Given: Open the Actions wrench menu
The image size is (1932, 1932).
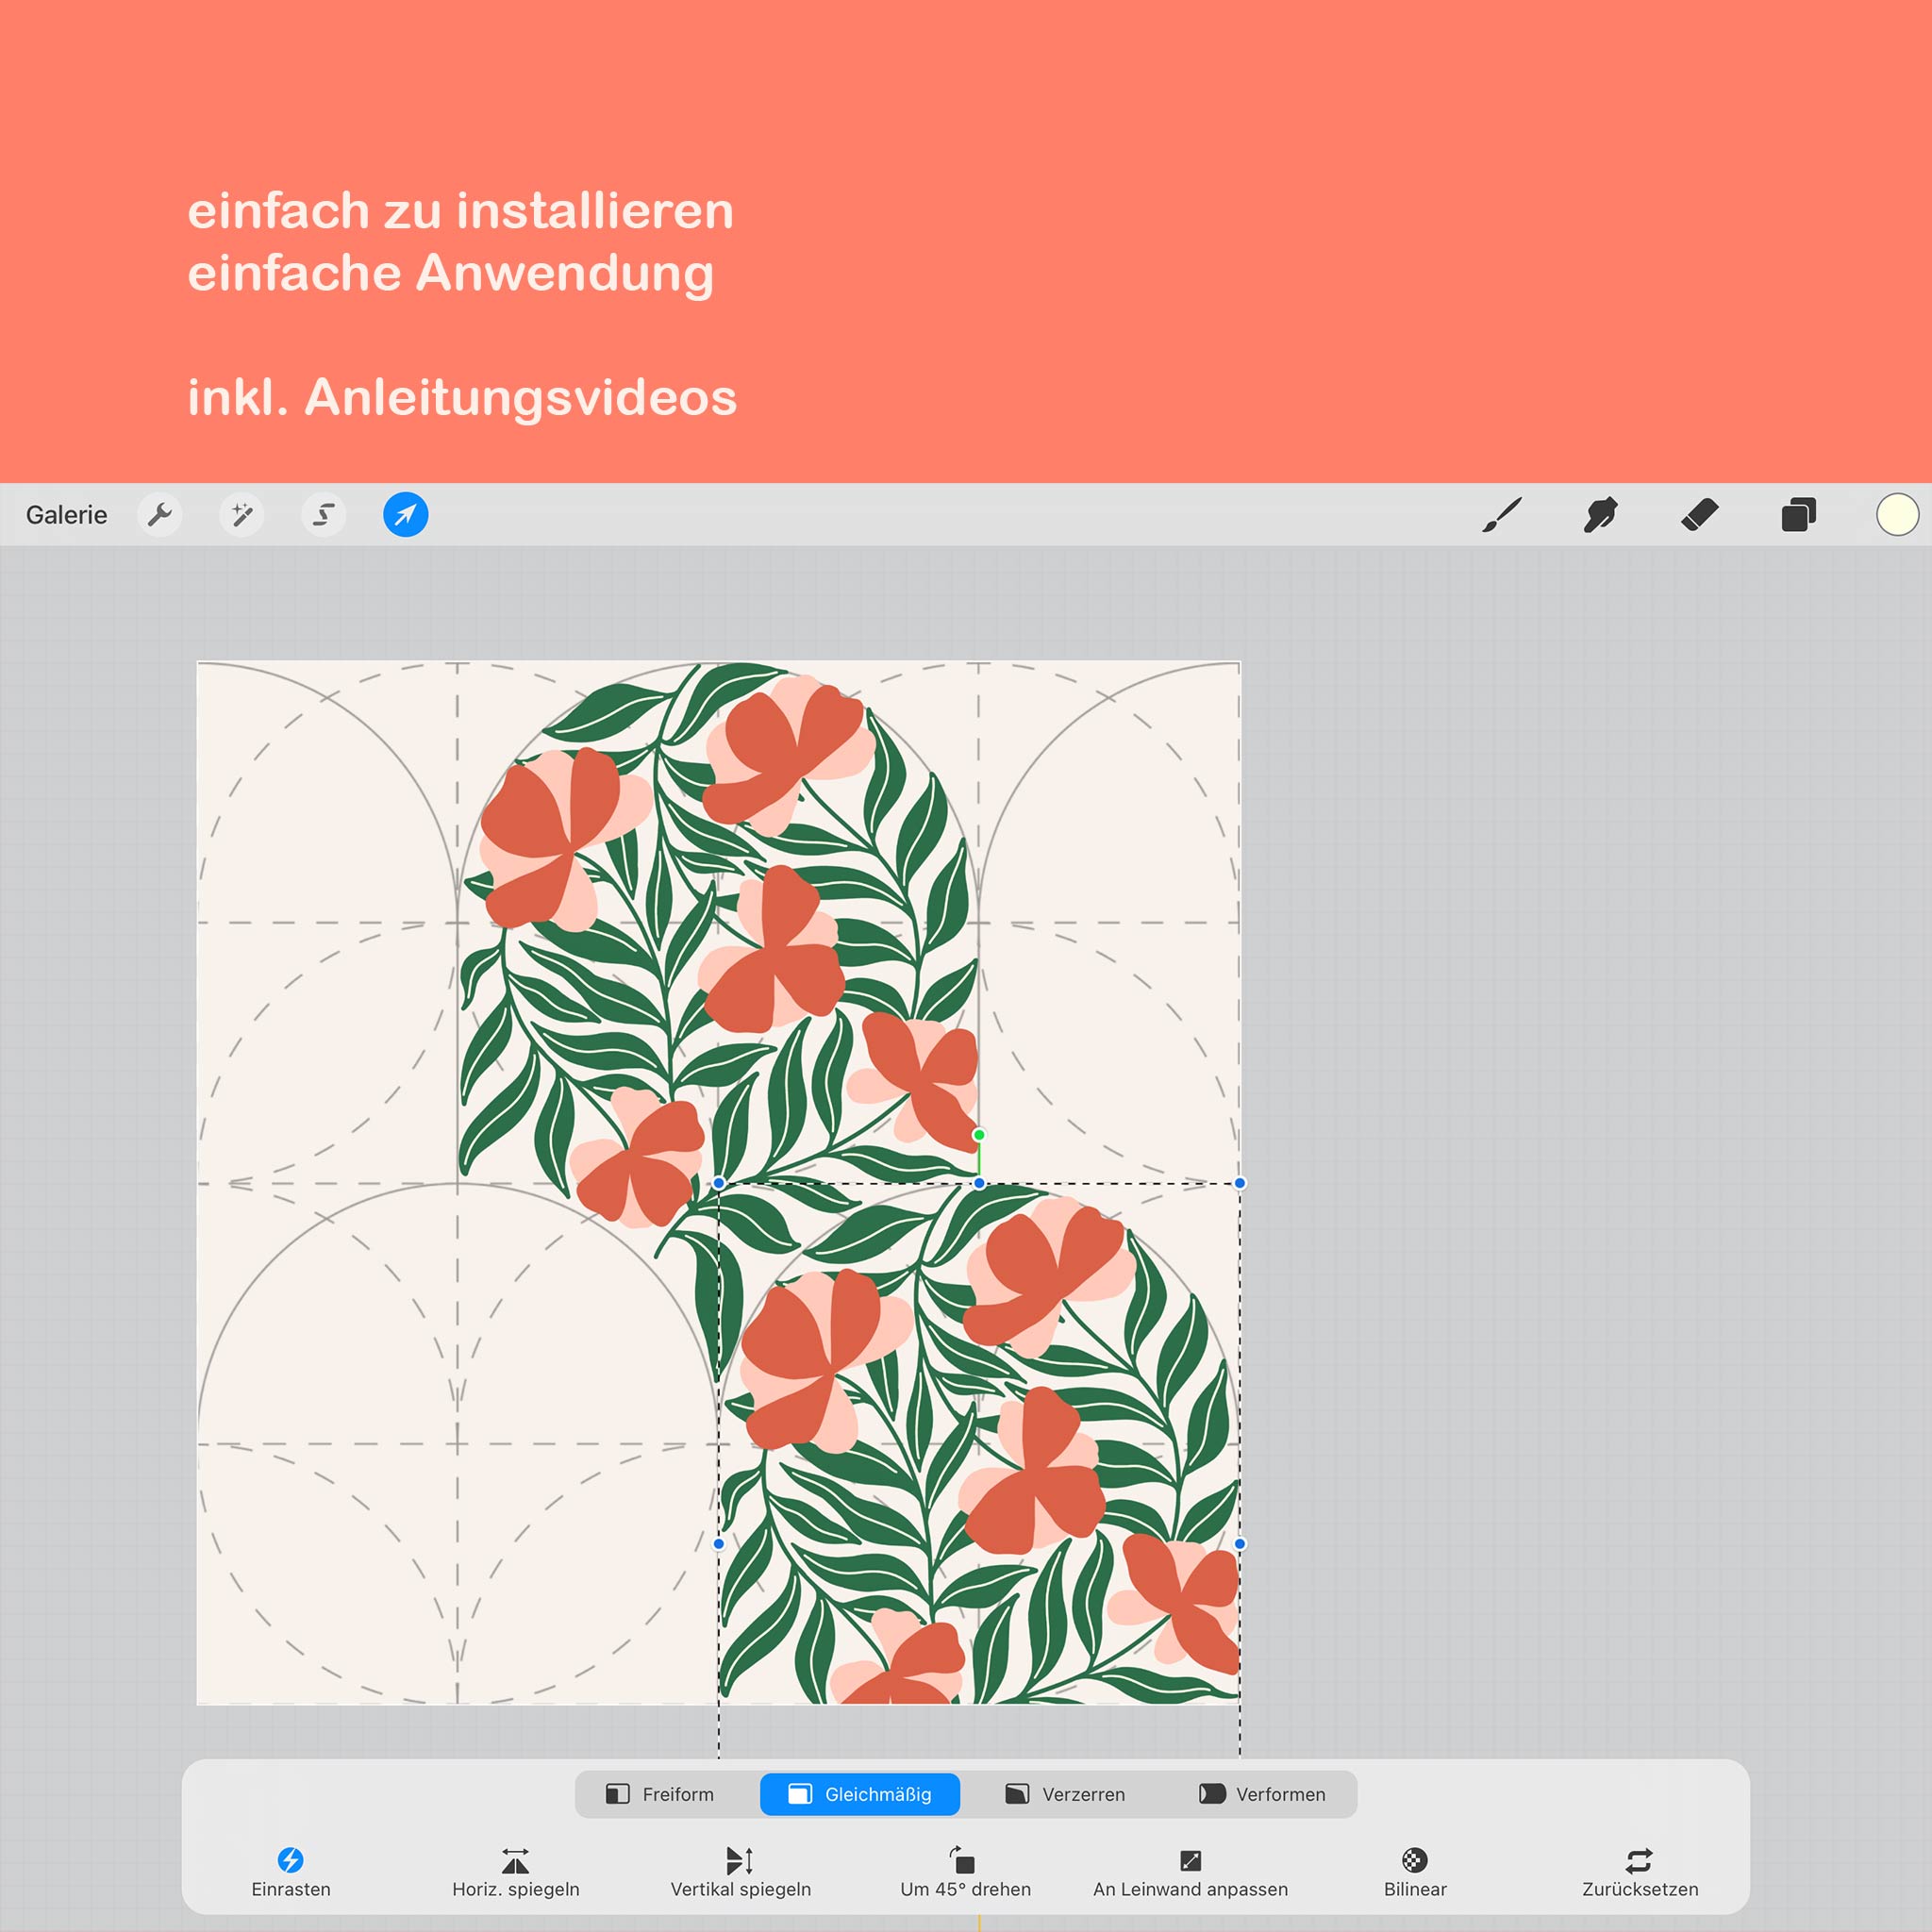Looking at the screenshot, I should (x=159, y=515).
